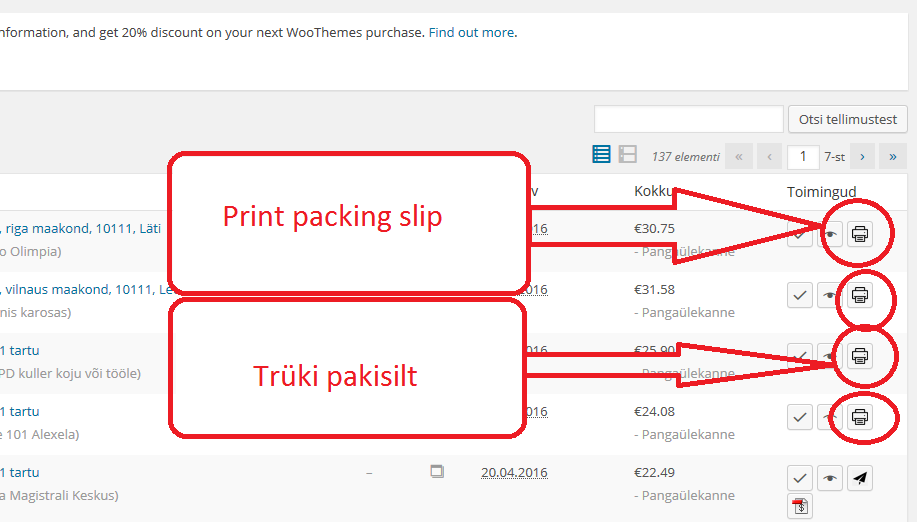Click paper plane icon on the €22.49 order
The image size is (917, 522).
859,478
